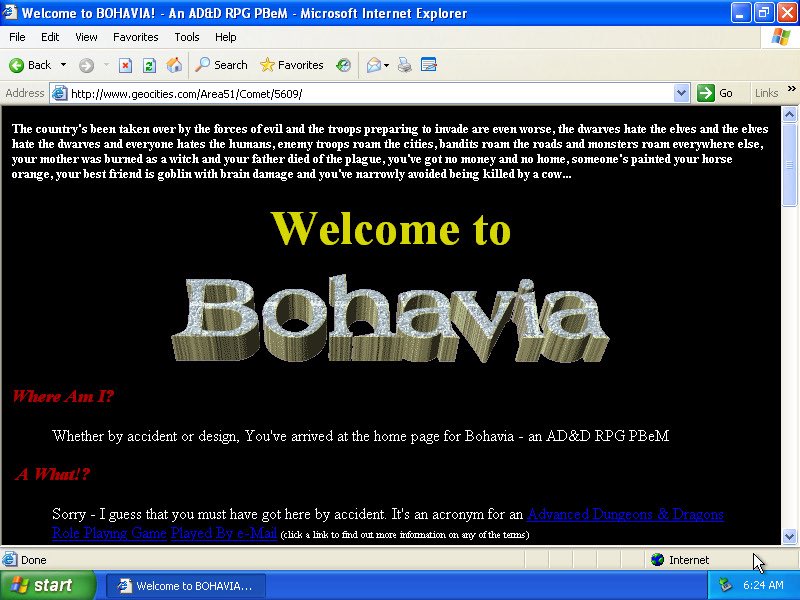Expand the Links bar chevron

coord(793,92)
